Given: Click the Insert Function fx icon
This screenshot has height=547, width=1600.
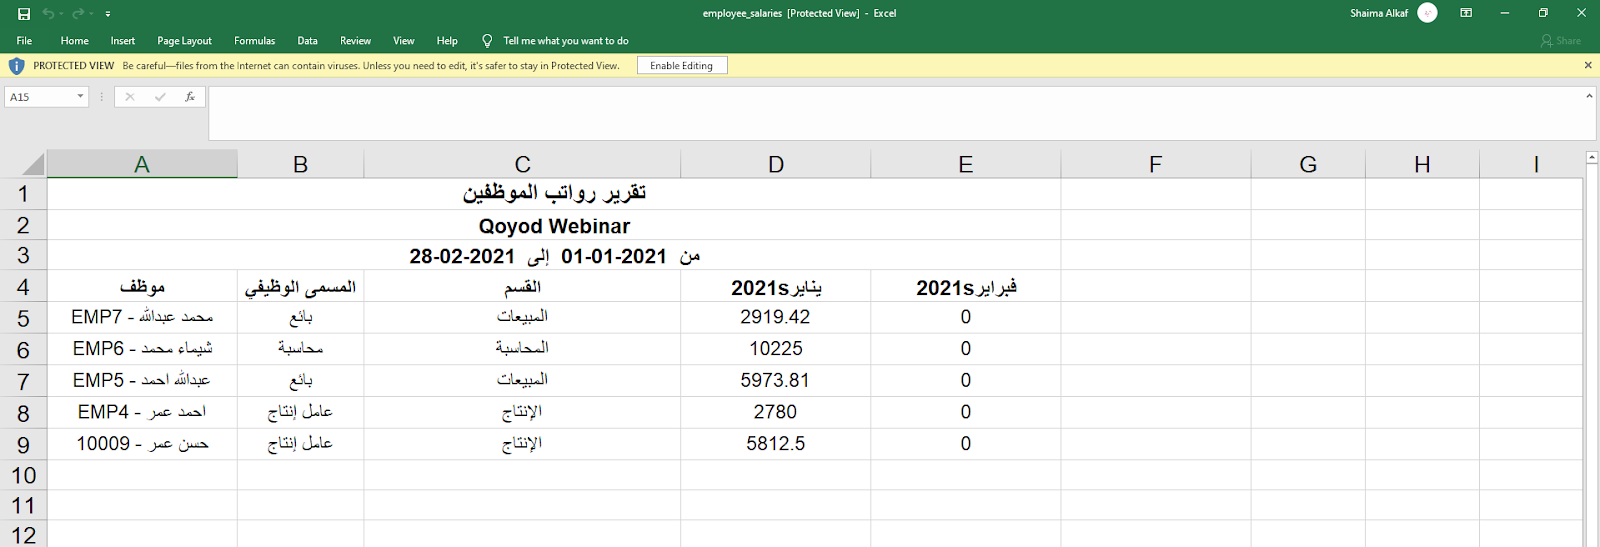Looking at the screenshot, I should tap(189, 97).
